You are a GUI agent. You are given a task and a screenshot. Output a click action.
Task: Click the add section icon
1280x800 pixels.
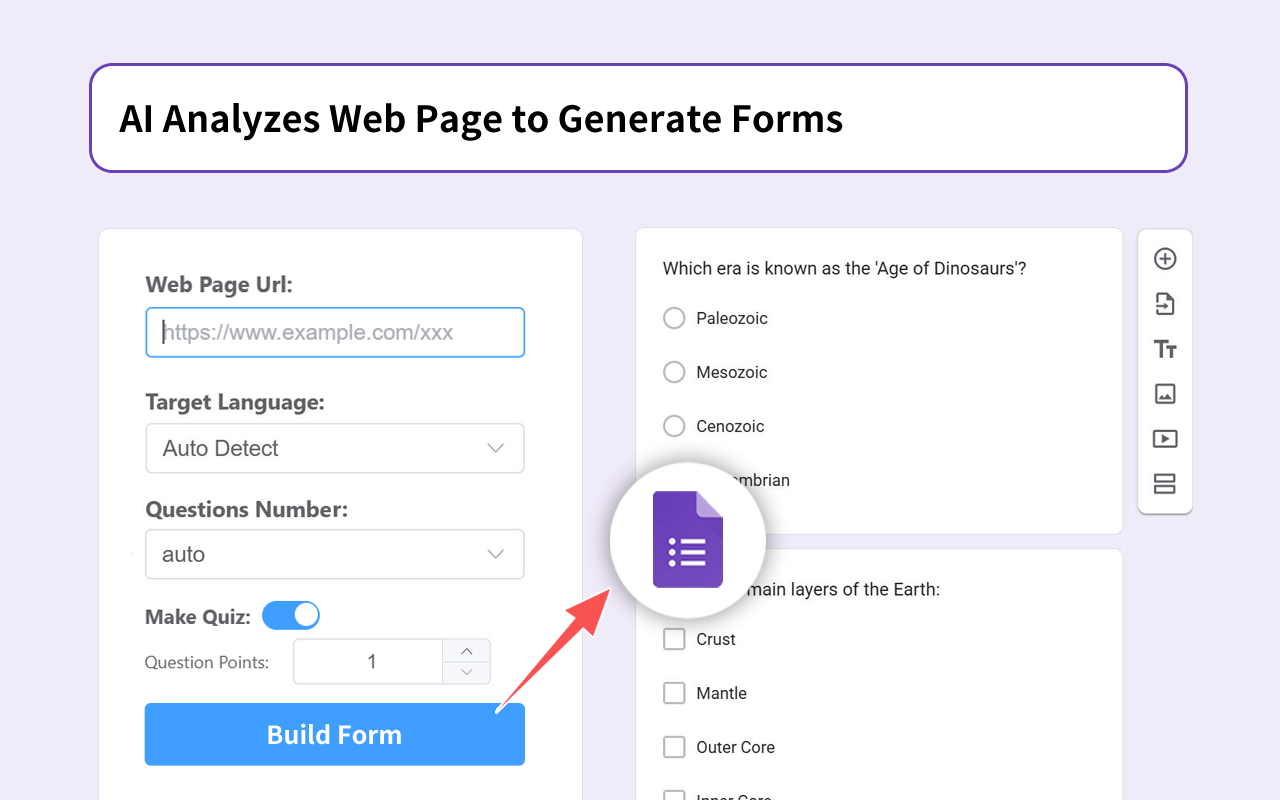(x=1165, y=484)
